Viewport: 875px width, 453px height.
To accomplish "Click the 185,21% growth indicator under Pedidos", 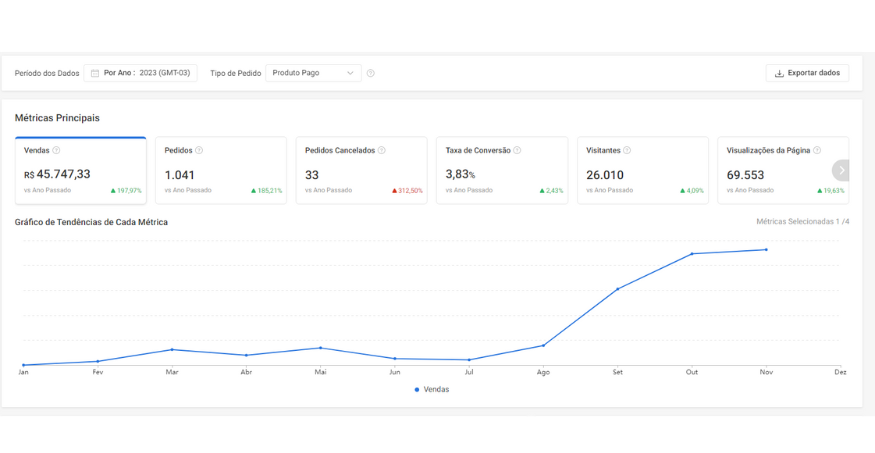I will pyautogui.click(x=267, y=191).
